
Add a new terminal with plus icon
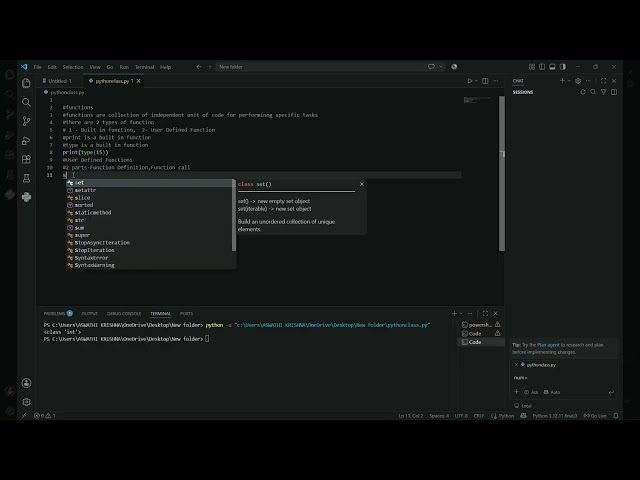point(454,313)
